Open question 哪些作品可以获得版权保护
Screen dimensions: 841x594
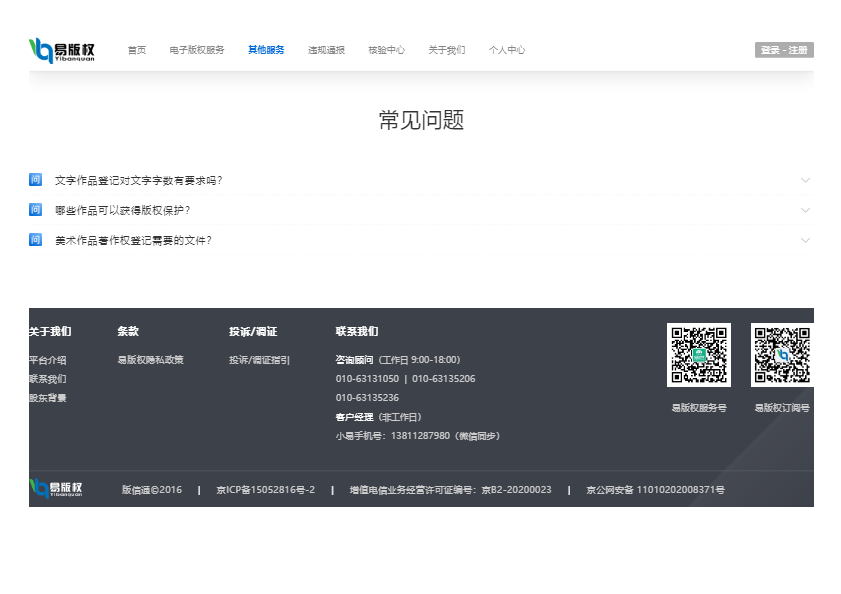pyautogui.click(x=122, y=210)
